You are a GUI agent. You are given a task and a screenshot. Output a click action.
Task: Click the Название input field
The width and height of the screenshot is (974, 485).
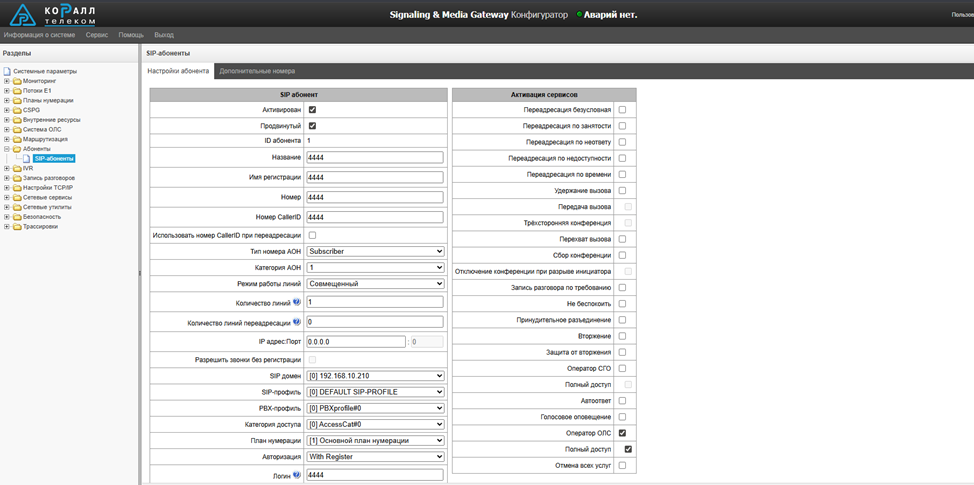(375, 158)
